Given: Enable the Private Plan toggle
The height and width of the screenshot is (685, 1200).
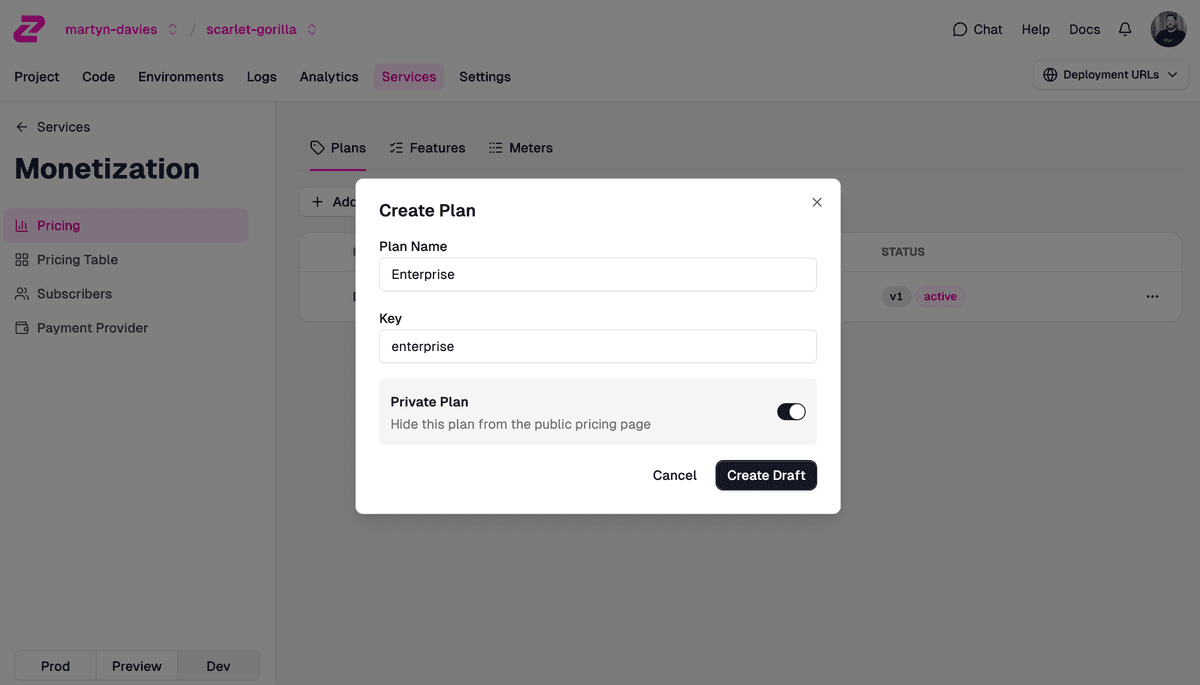Looking at the screenshot, I should pos(791,411).
